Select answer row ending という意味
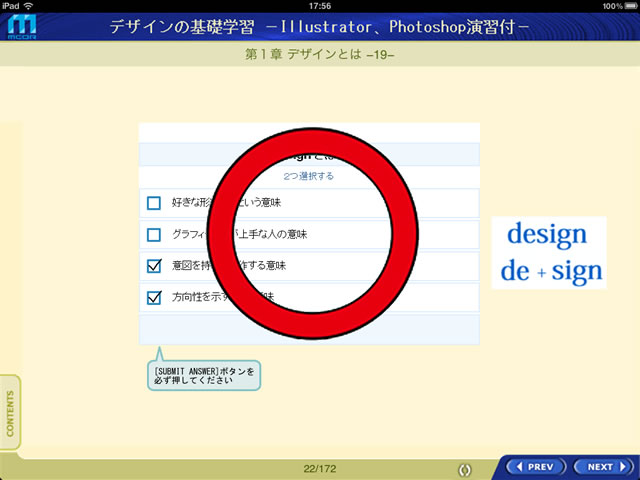Viewport: 640px width, 480px height. 309,203
